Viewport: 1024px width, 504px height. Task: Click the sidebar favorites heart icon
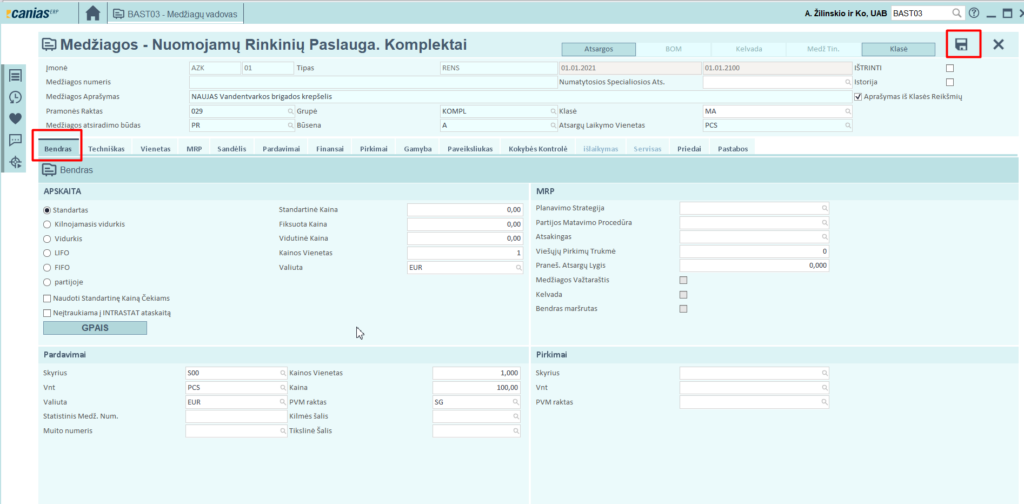pos(15,118)
